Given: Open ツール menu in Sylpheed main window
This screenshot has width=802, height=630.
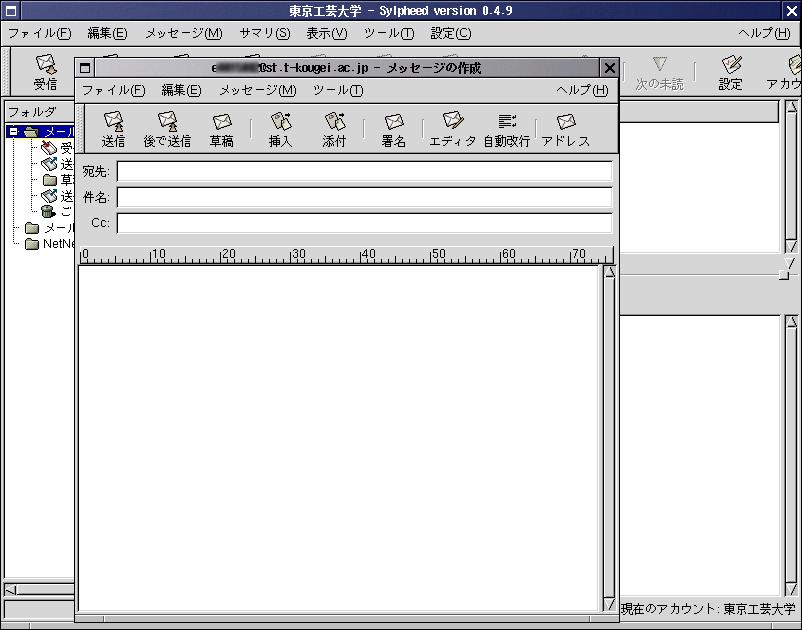Looking at the screenshot, I should [x=389, y=33].
